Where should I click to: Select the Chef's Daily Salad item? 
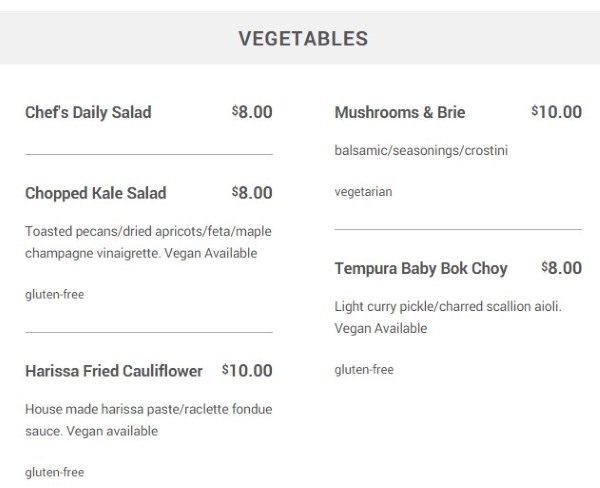tap(88, 113)
